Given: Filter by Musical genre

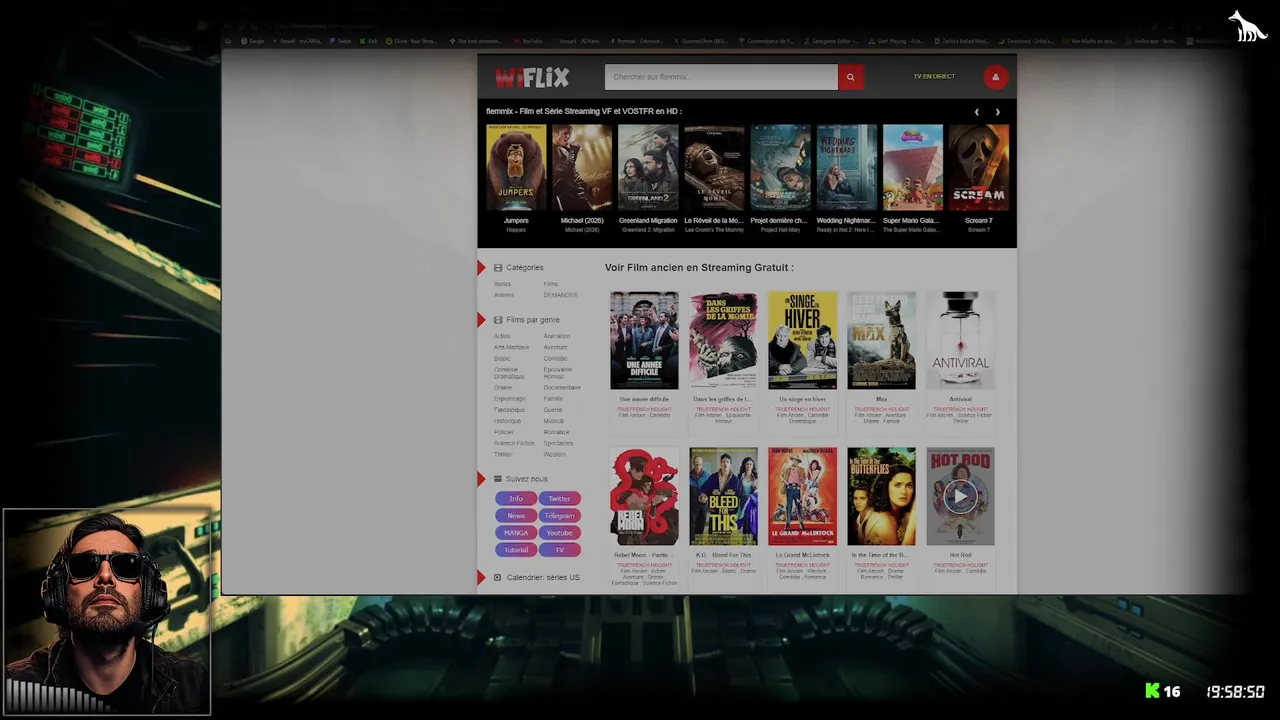Looking at the screenshot, I should pos(554,421).
